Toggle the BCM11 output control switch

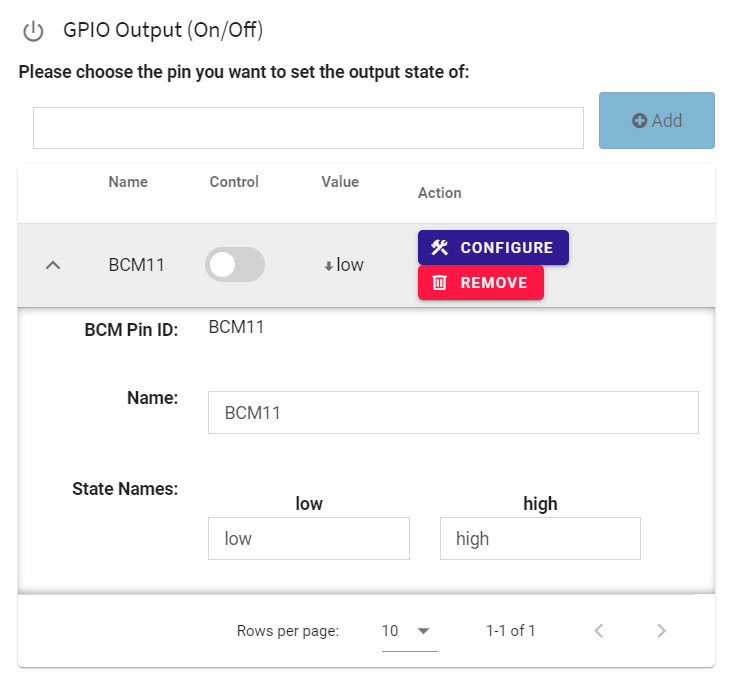click(235, 264)
